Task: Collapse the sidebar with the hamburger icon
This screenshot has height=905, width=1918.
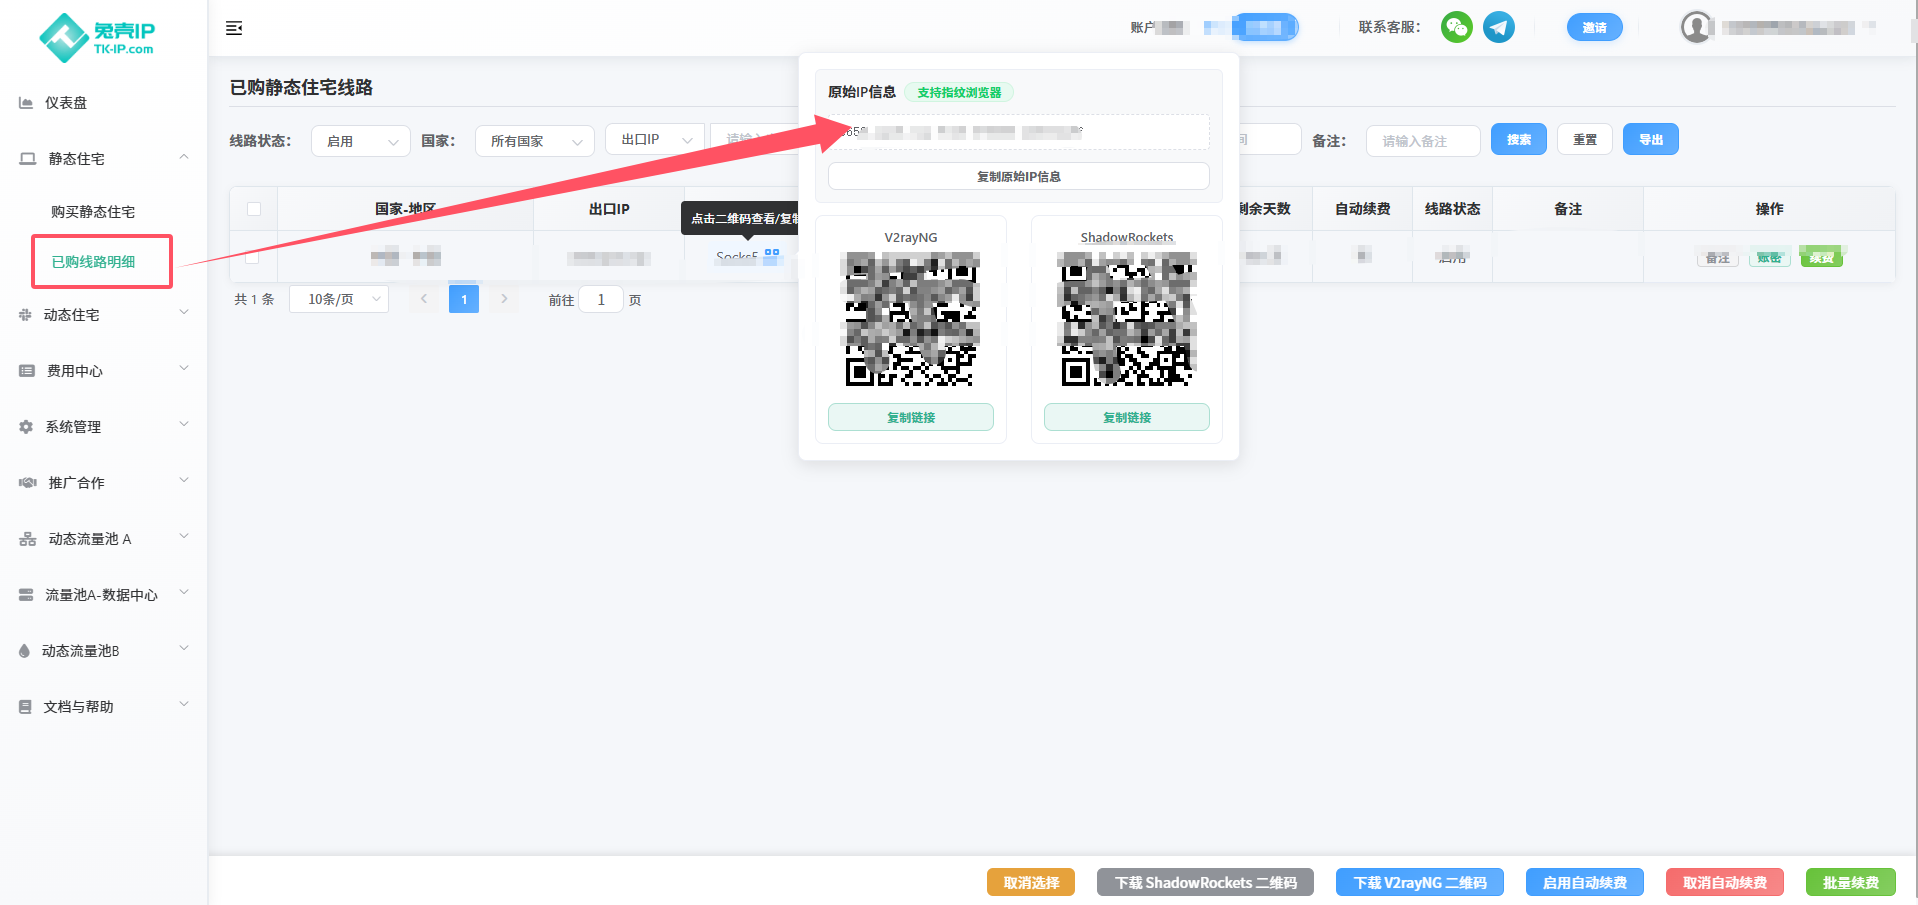Action: point(234,28)
